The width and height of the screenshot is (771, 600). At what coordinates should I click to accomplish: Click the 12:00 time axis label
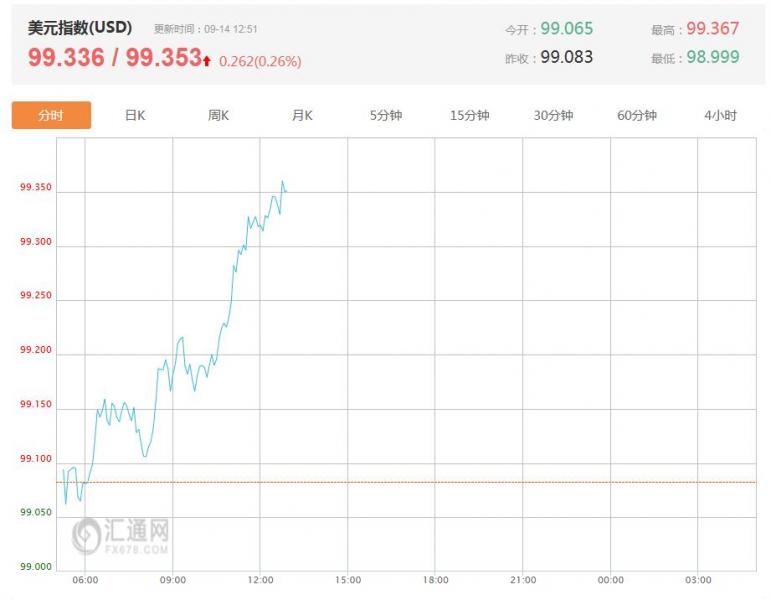(260, 580)
